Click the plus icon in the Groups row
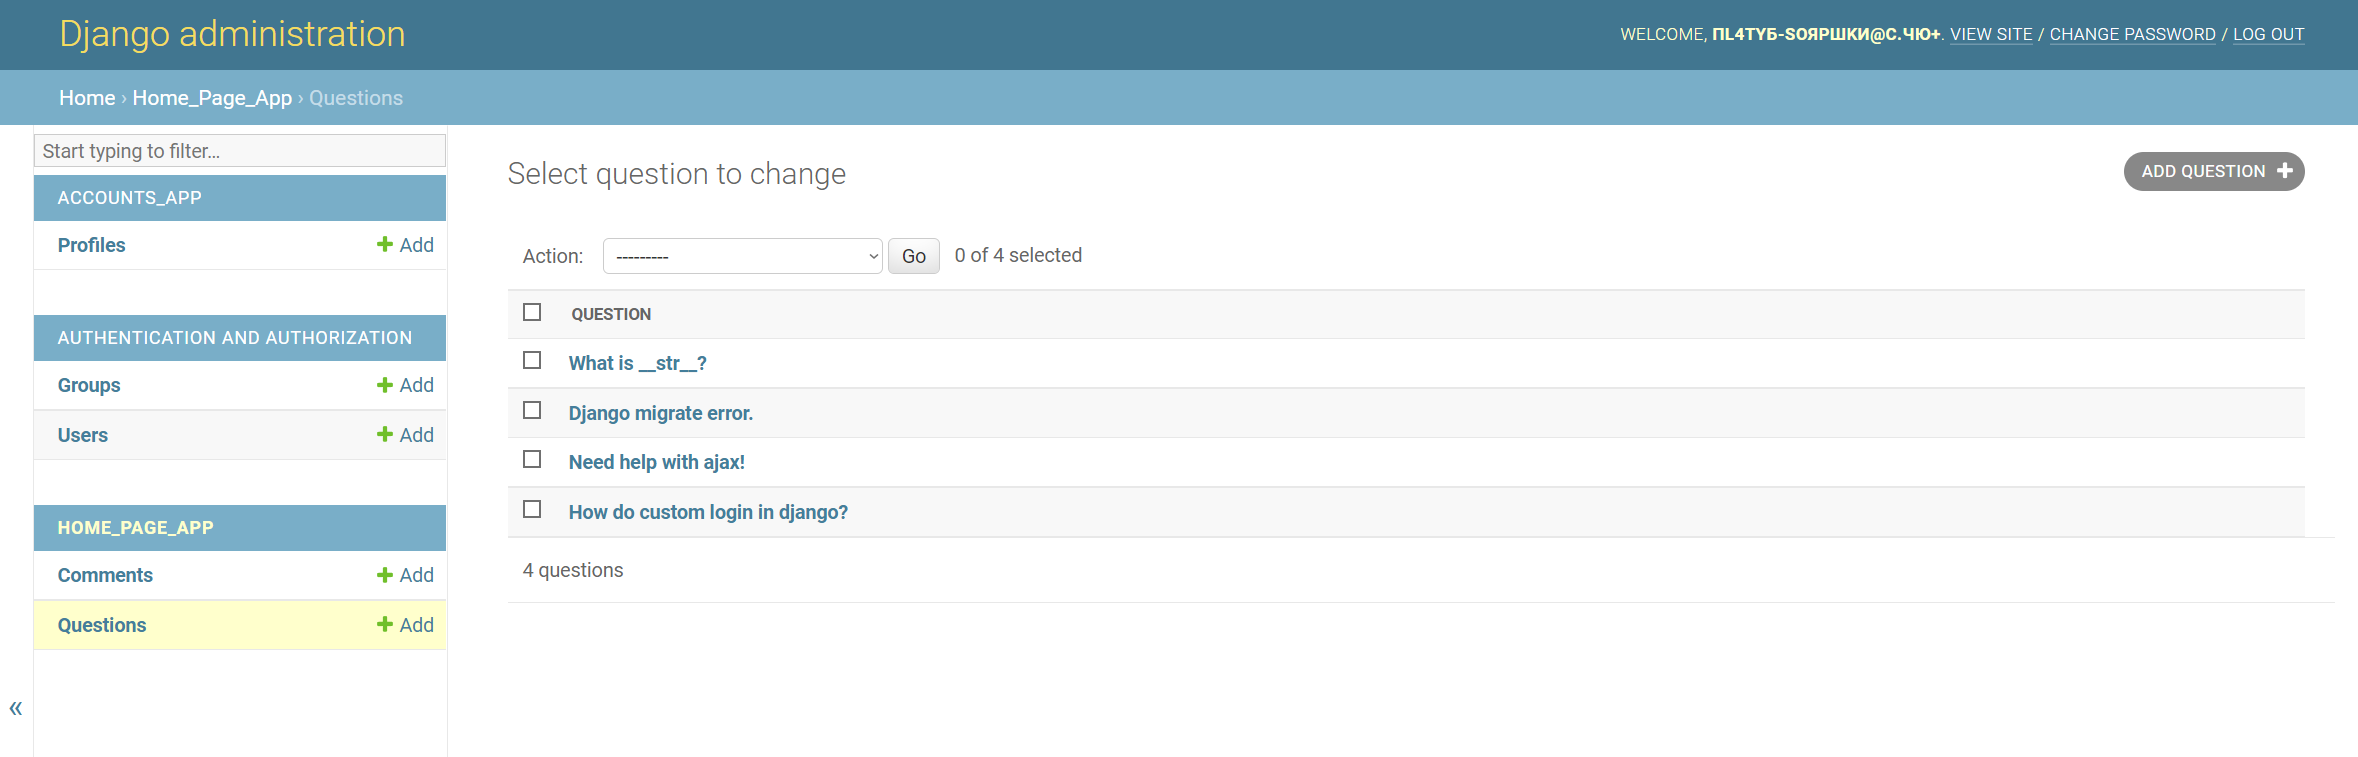 pos(384,384)
